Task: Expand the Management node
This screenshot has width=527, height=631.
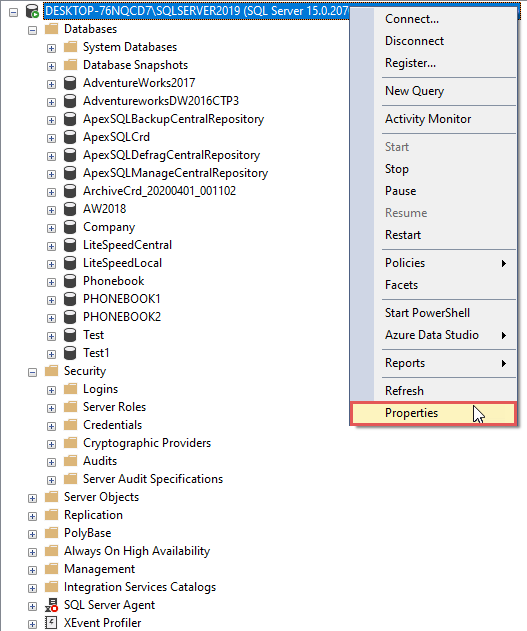Action: pyautogui.click(x=33, y=571)
